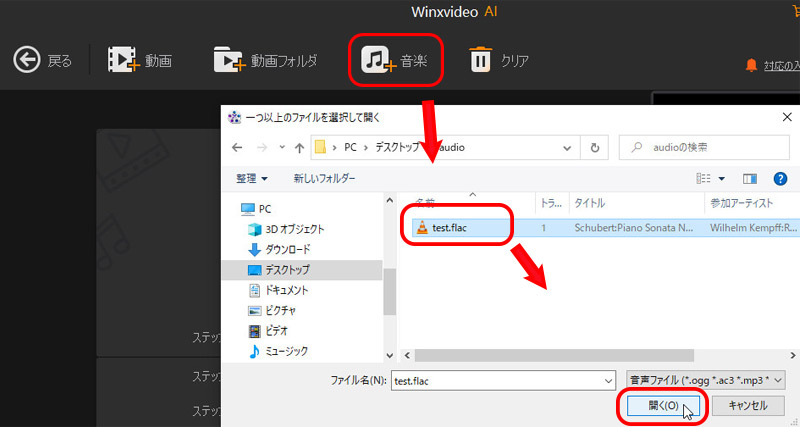Sort by タイトル column header
Viewport: 800px width, 427px height.
click(x=636, y=203)
